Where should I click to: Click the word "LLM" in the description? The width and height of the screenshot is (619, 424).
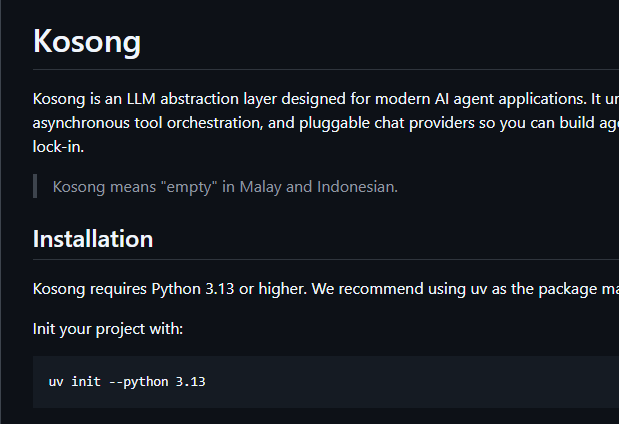coord(140,99)
